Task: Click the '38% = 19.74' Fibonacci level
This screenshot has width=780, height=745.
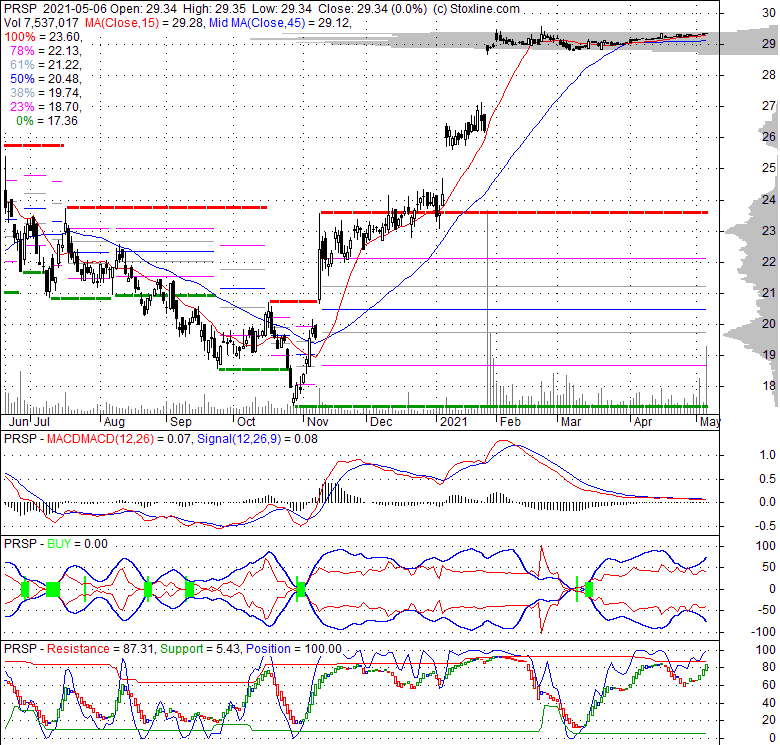Action: [46, 93]
